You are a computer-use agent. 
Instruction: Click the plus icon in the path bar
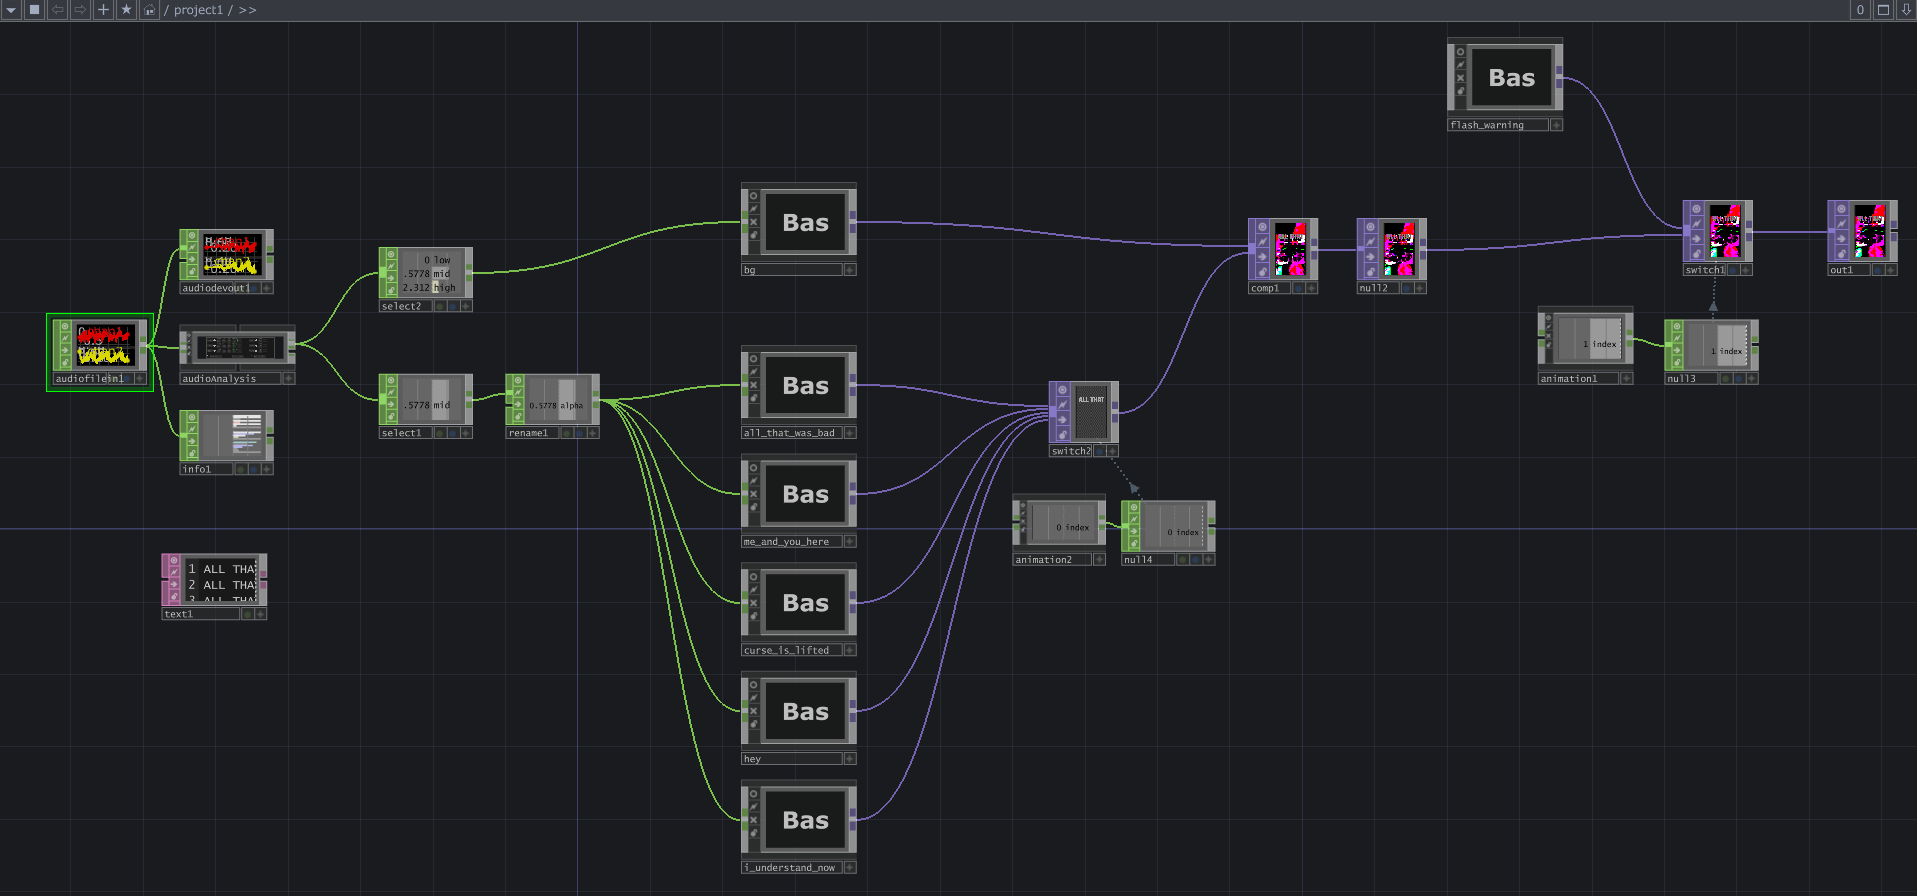click(x=103, y=10)
